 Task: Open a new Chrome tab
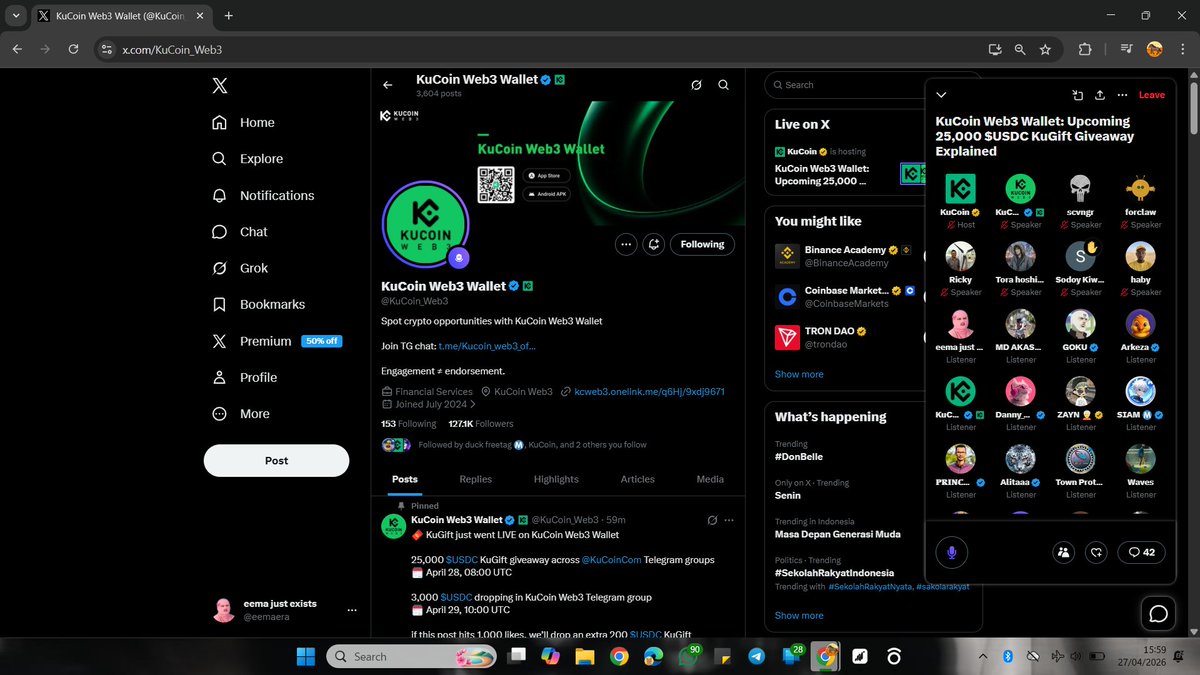click(x=229, y=16)
